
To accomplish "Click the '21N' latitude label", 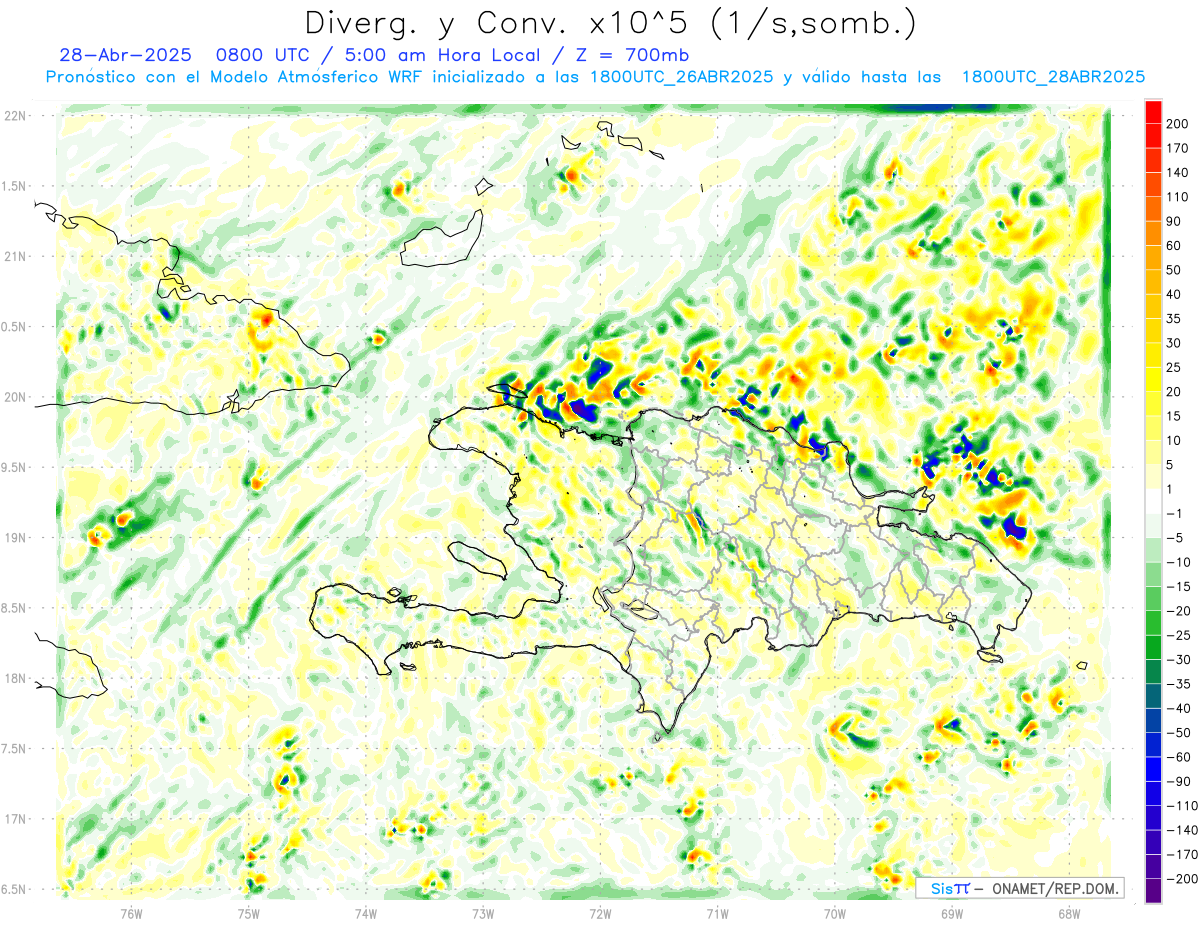I will tap(14, 256).
